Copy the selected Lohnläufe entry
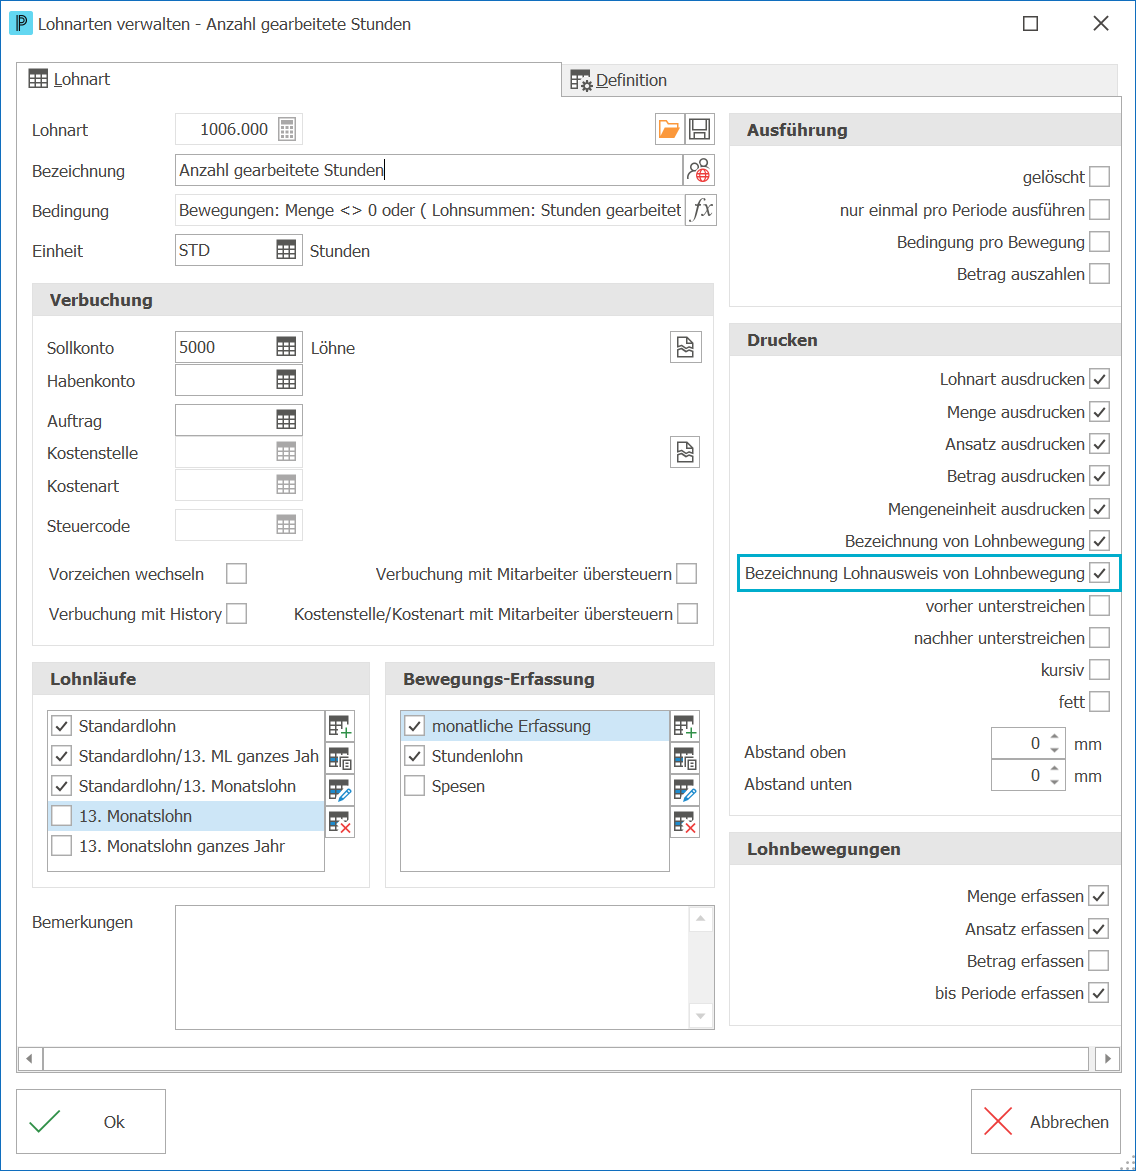The height and width of the screenshot is (1171, 1136). point(340,759)
